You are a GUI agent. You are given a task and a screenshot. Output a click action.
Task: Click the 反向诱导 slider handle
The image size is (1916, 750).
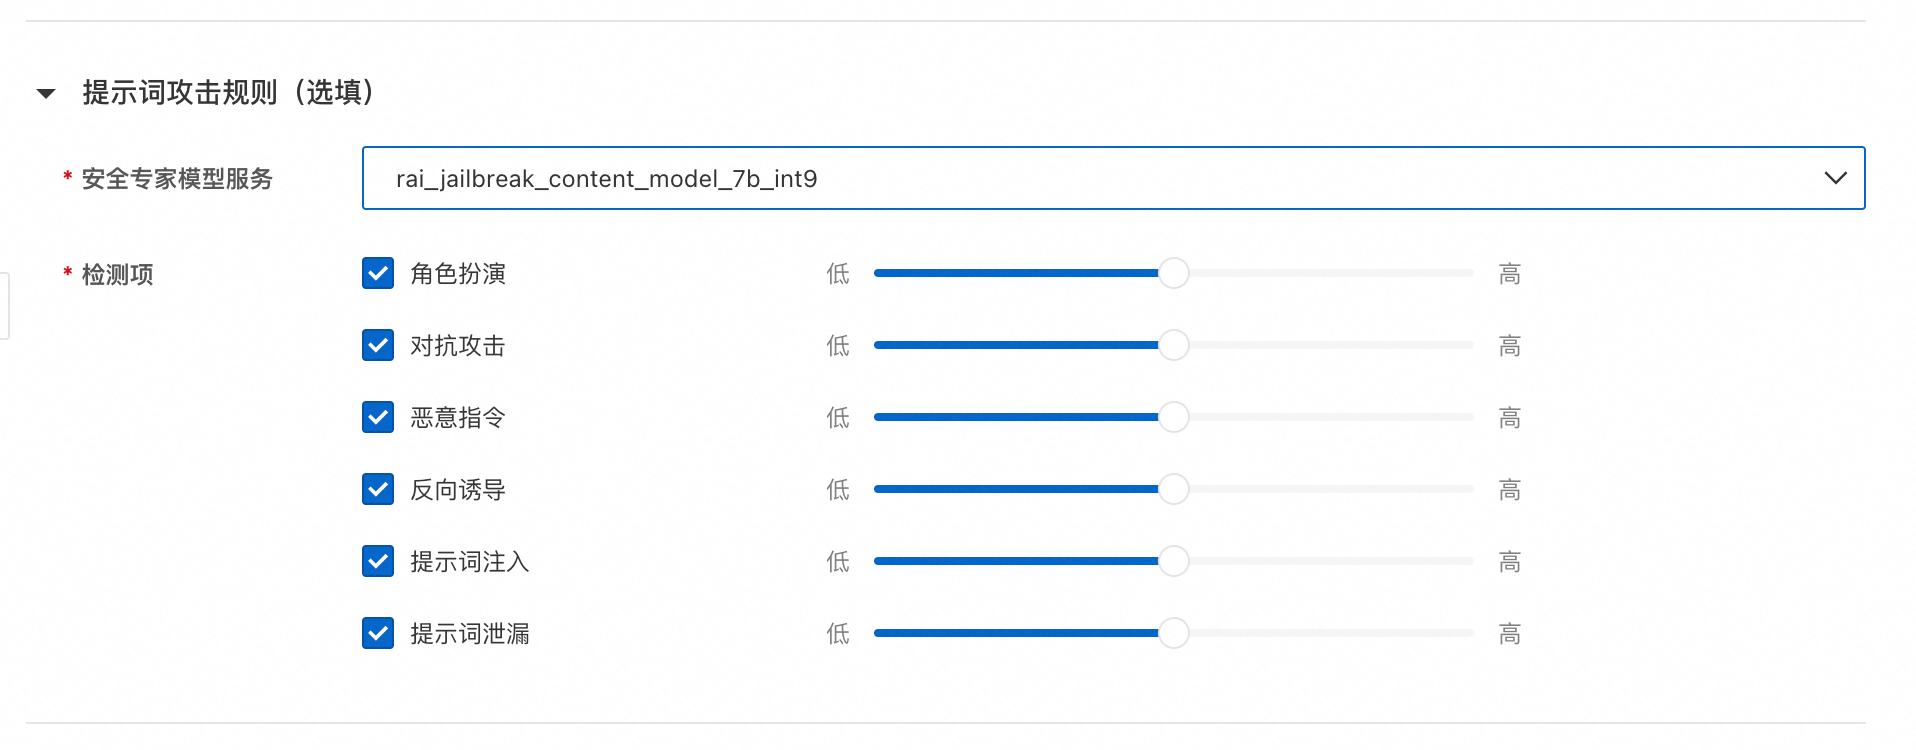pos(1173,489)
